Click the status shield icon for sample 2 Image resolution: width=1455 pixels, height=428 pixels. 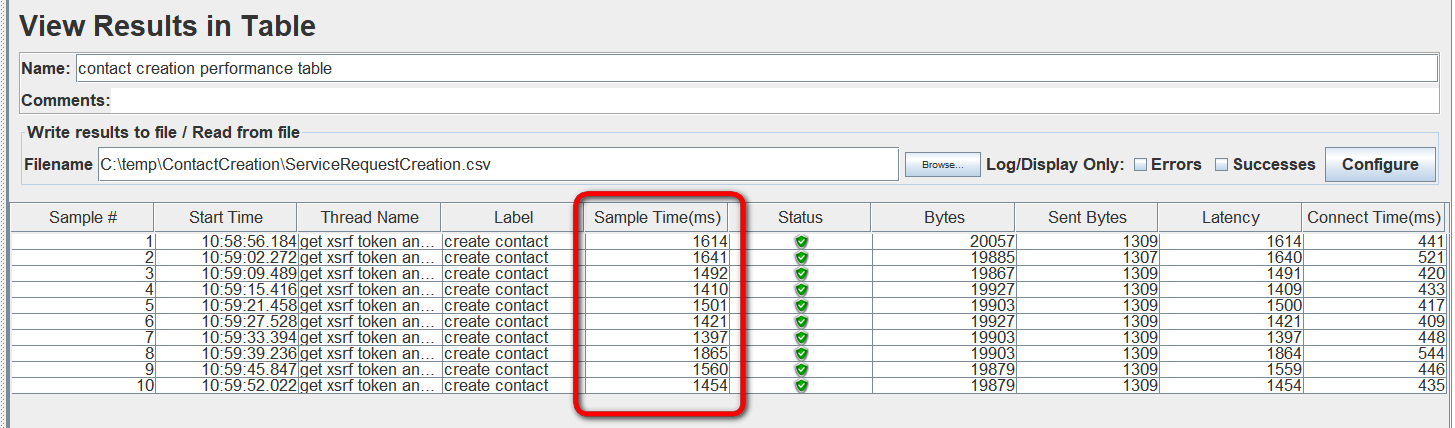pos(801,258)
